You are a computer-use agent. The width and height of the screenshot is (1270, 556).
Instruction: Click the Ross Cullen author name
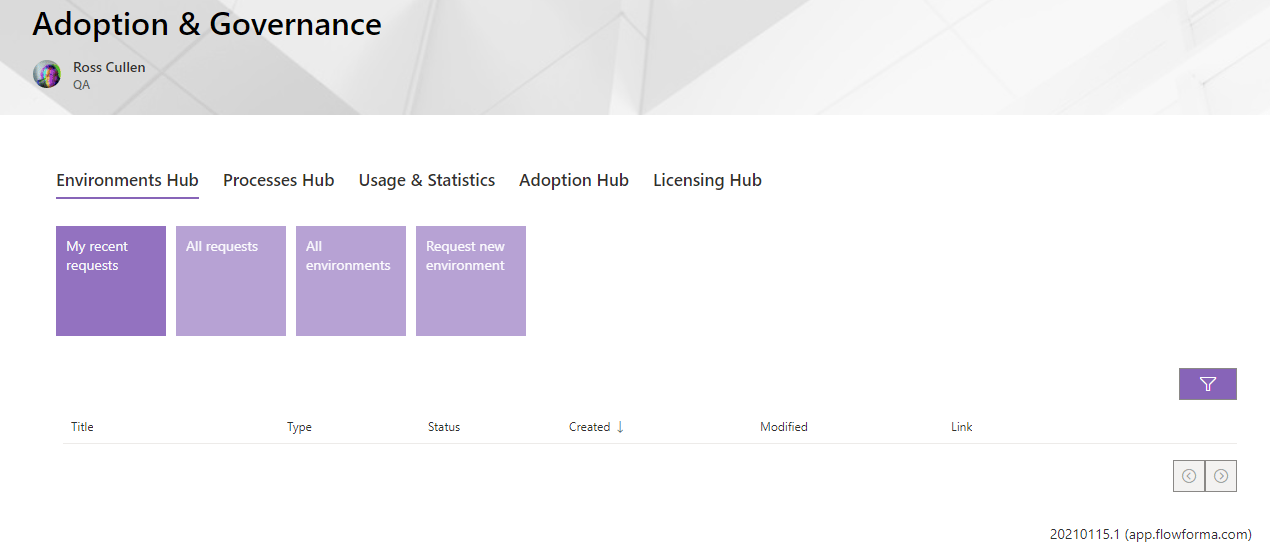109,67
